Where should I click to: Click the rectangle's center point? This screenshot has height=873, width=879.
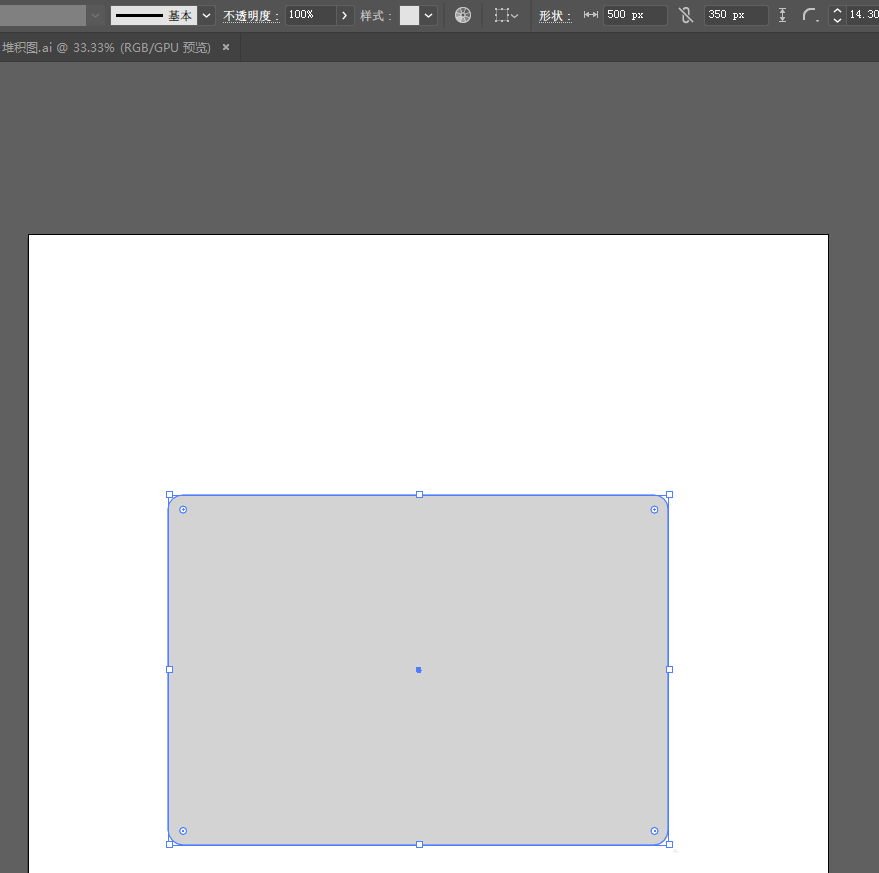point(419,669)
